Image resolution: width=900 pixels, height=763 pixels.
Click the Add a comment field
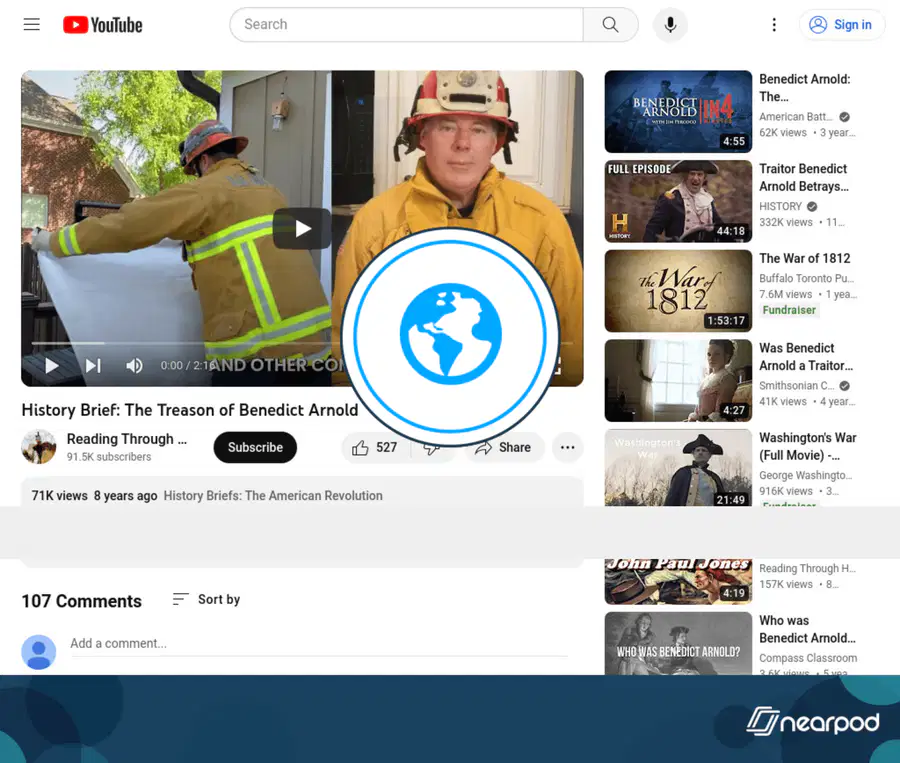click(319, 644)
